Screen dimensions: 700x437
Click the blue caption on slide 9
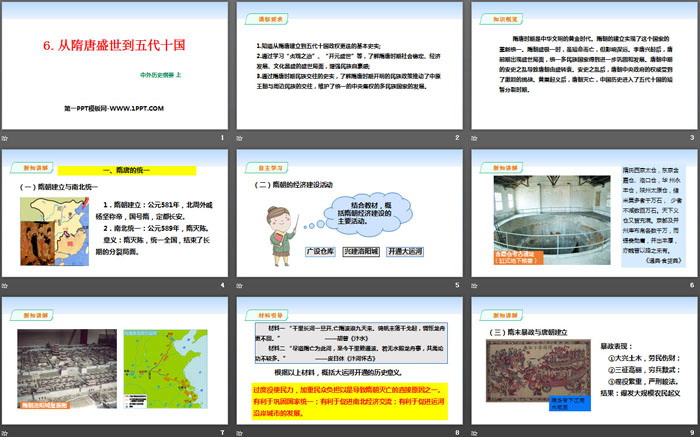click(x=570, y=403)
